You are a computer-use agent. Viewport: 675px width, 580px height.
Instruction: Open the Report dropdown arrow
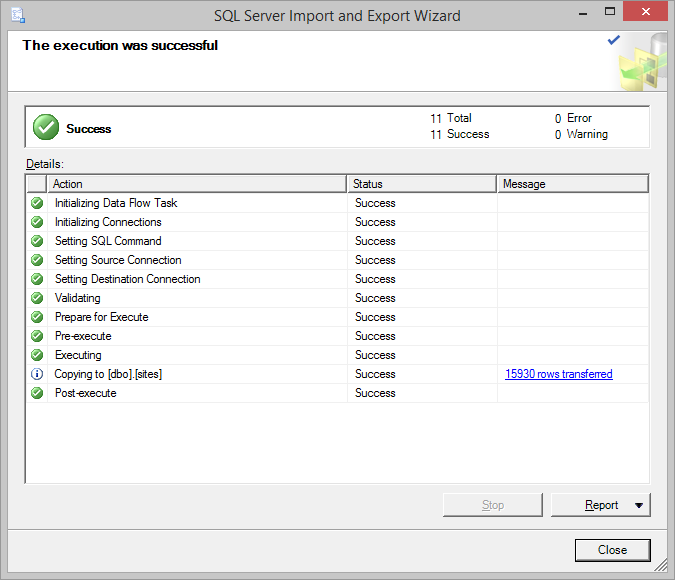coord(639,505)
